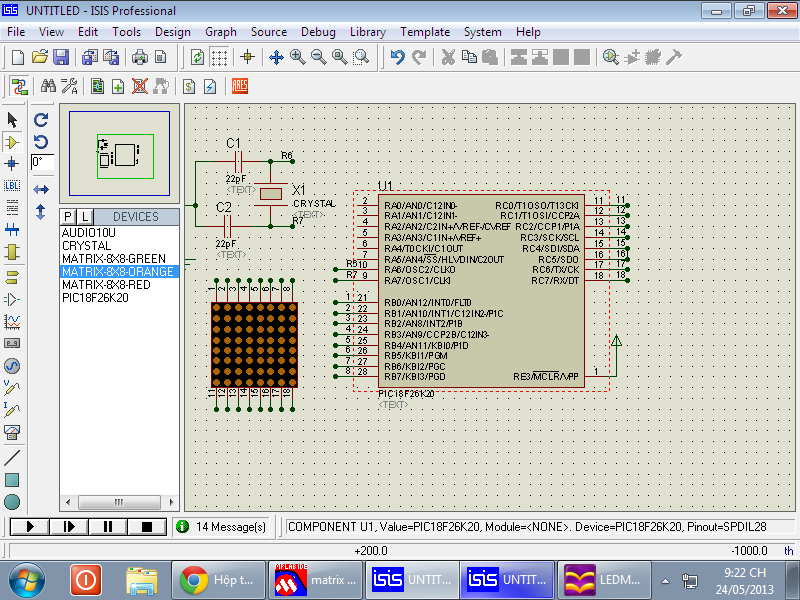Click the Print design icon
Image resolution: width=800 pixels, height=600 pixels.
[140, 57]
